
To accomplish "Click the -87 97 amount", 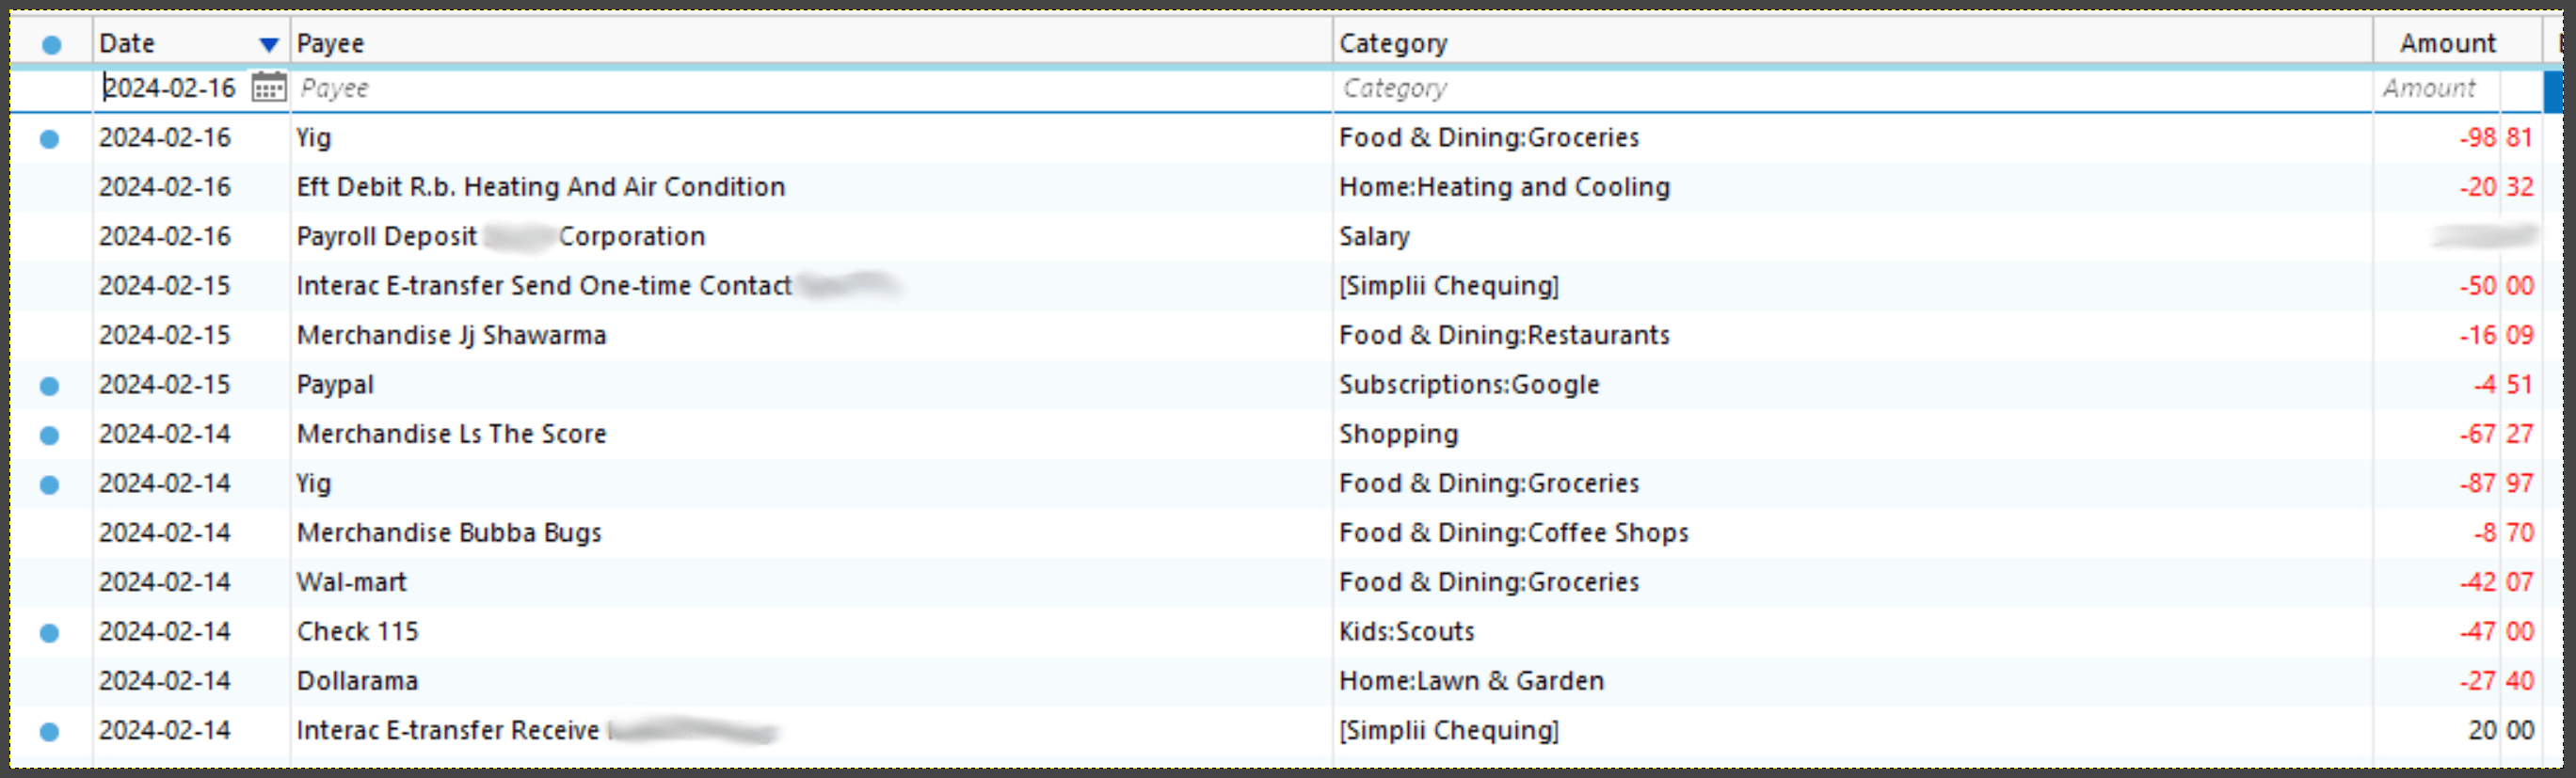I will tap(2496, 484).
